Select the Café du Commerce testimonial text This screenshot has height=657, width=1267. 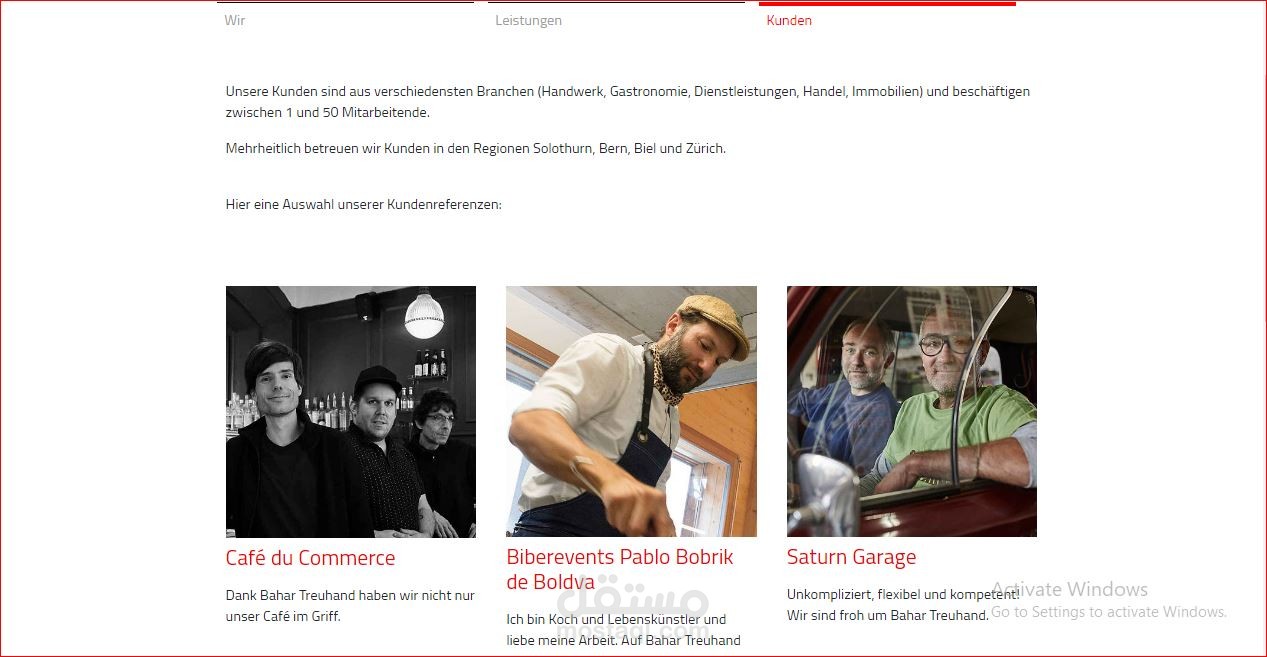pyautogui.click(x=350, y=606)
